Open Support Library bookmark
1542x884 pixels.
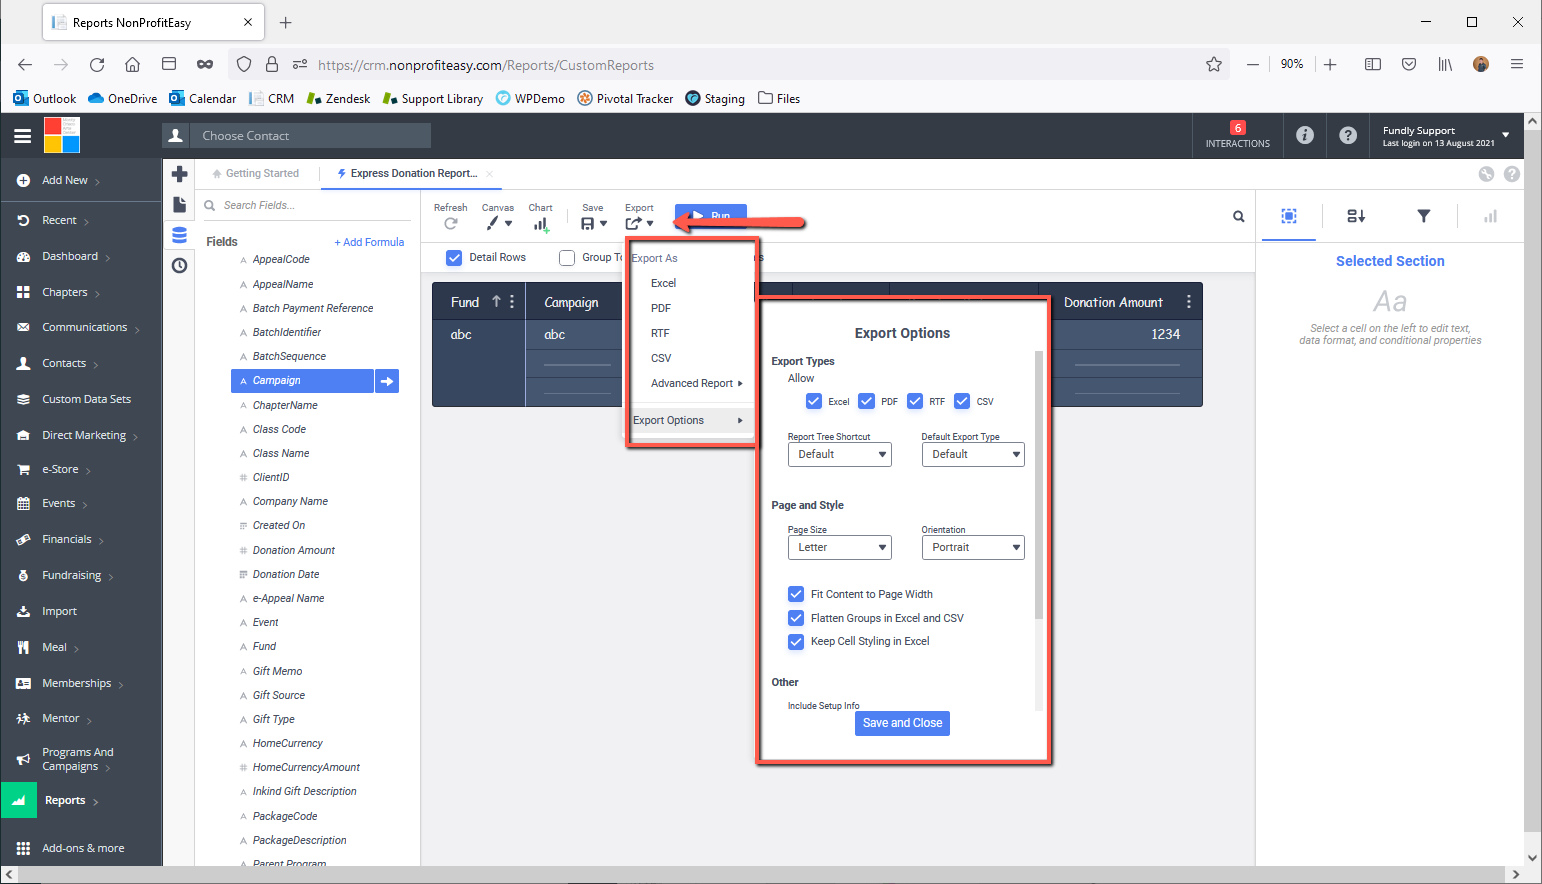click(433, 99)
